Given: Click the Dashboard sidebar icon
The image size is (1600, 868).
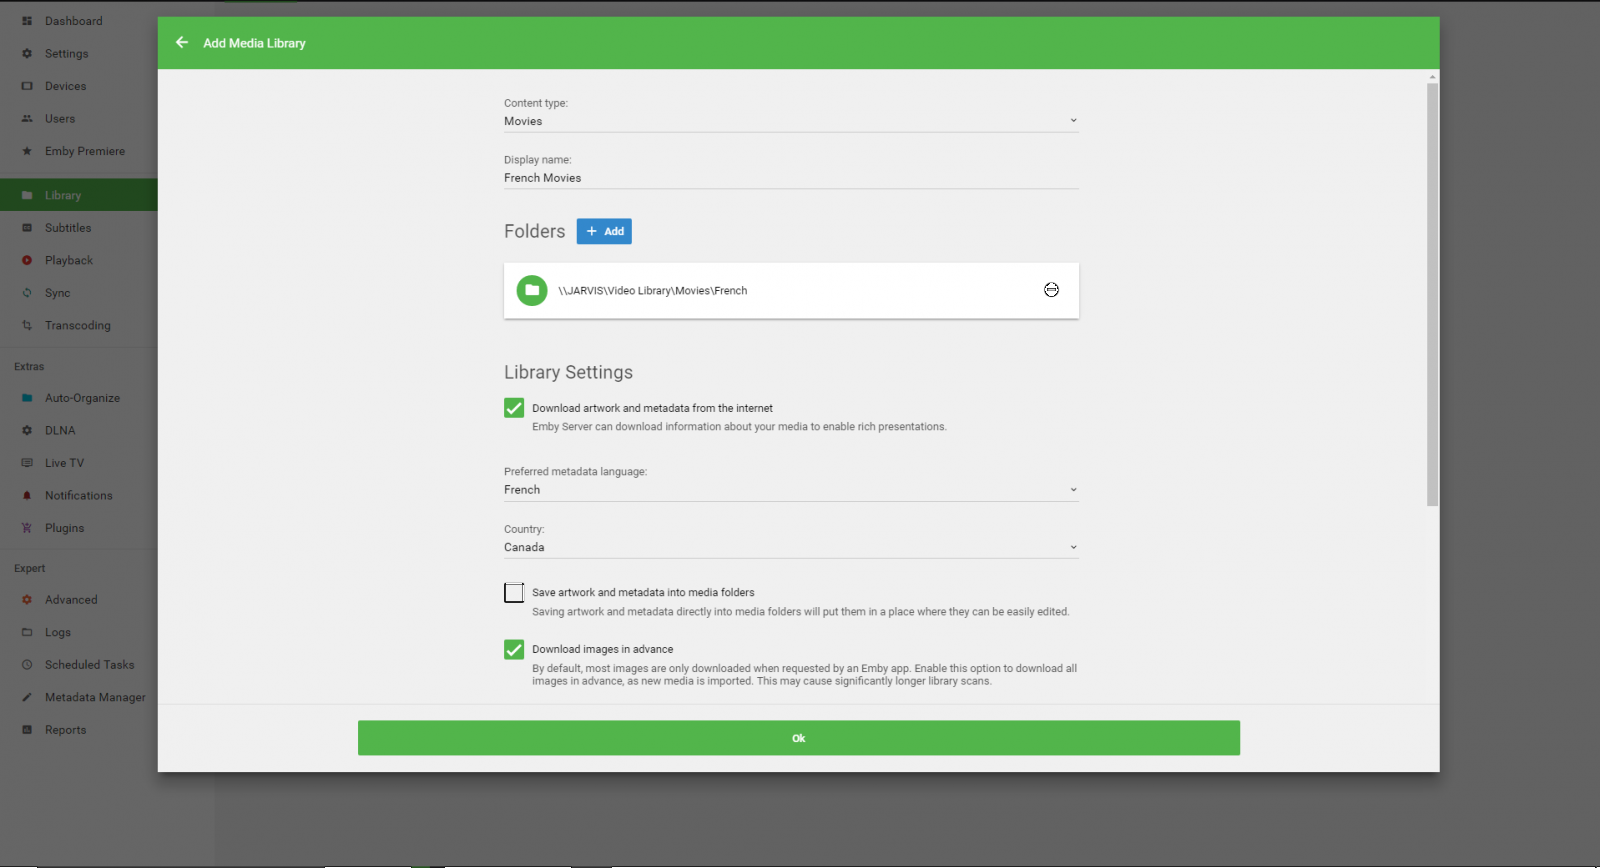Looking at the screenshot, I should click(27, 21).
